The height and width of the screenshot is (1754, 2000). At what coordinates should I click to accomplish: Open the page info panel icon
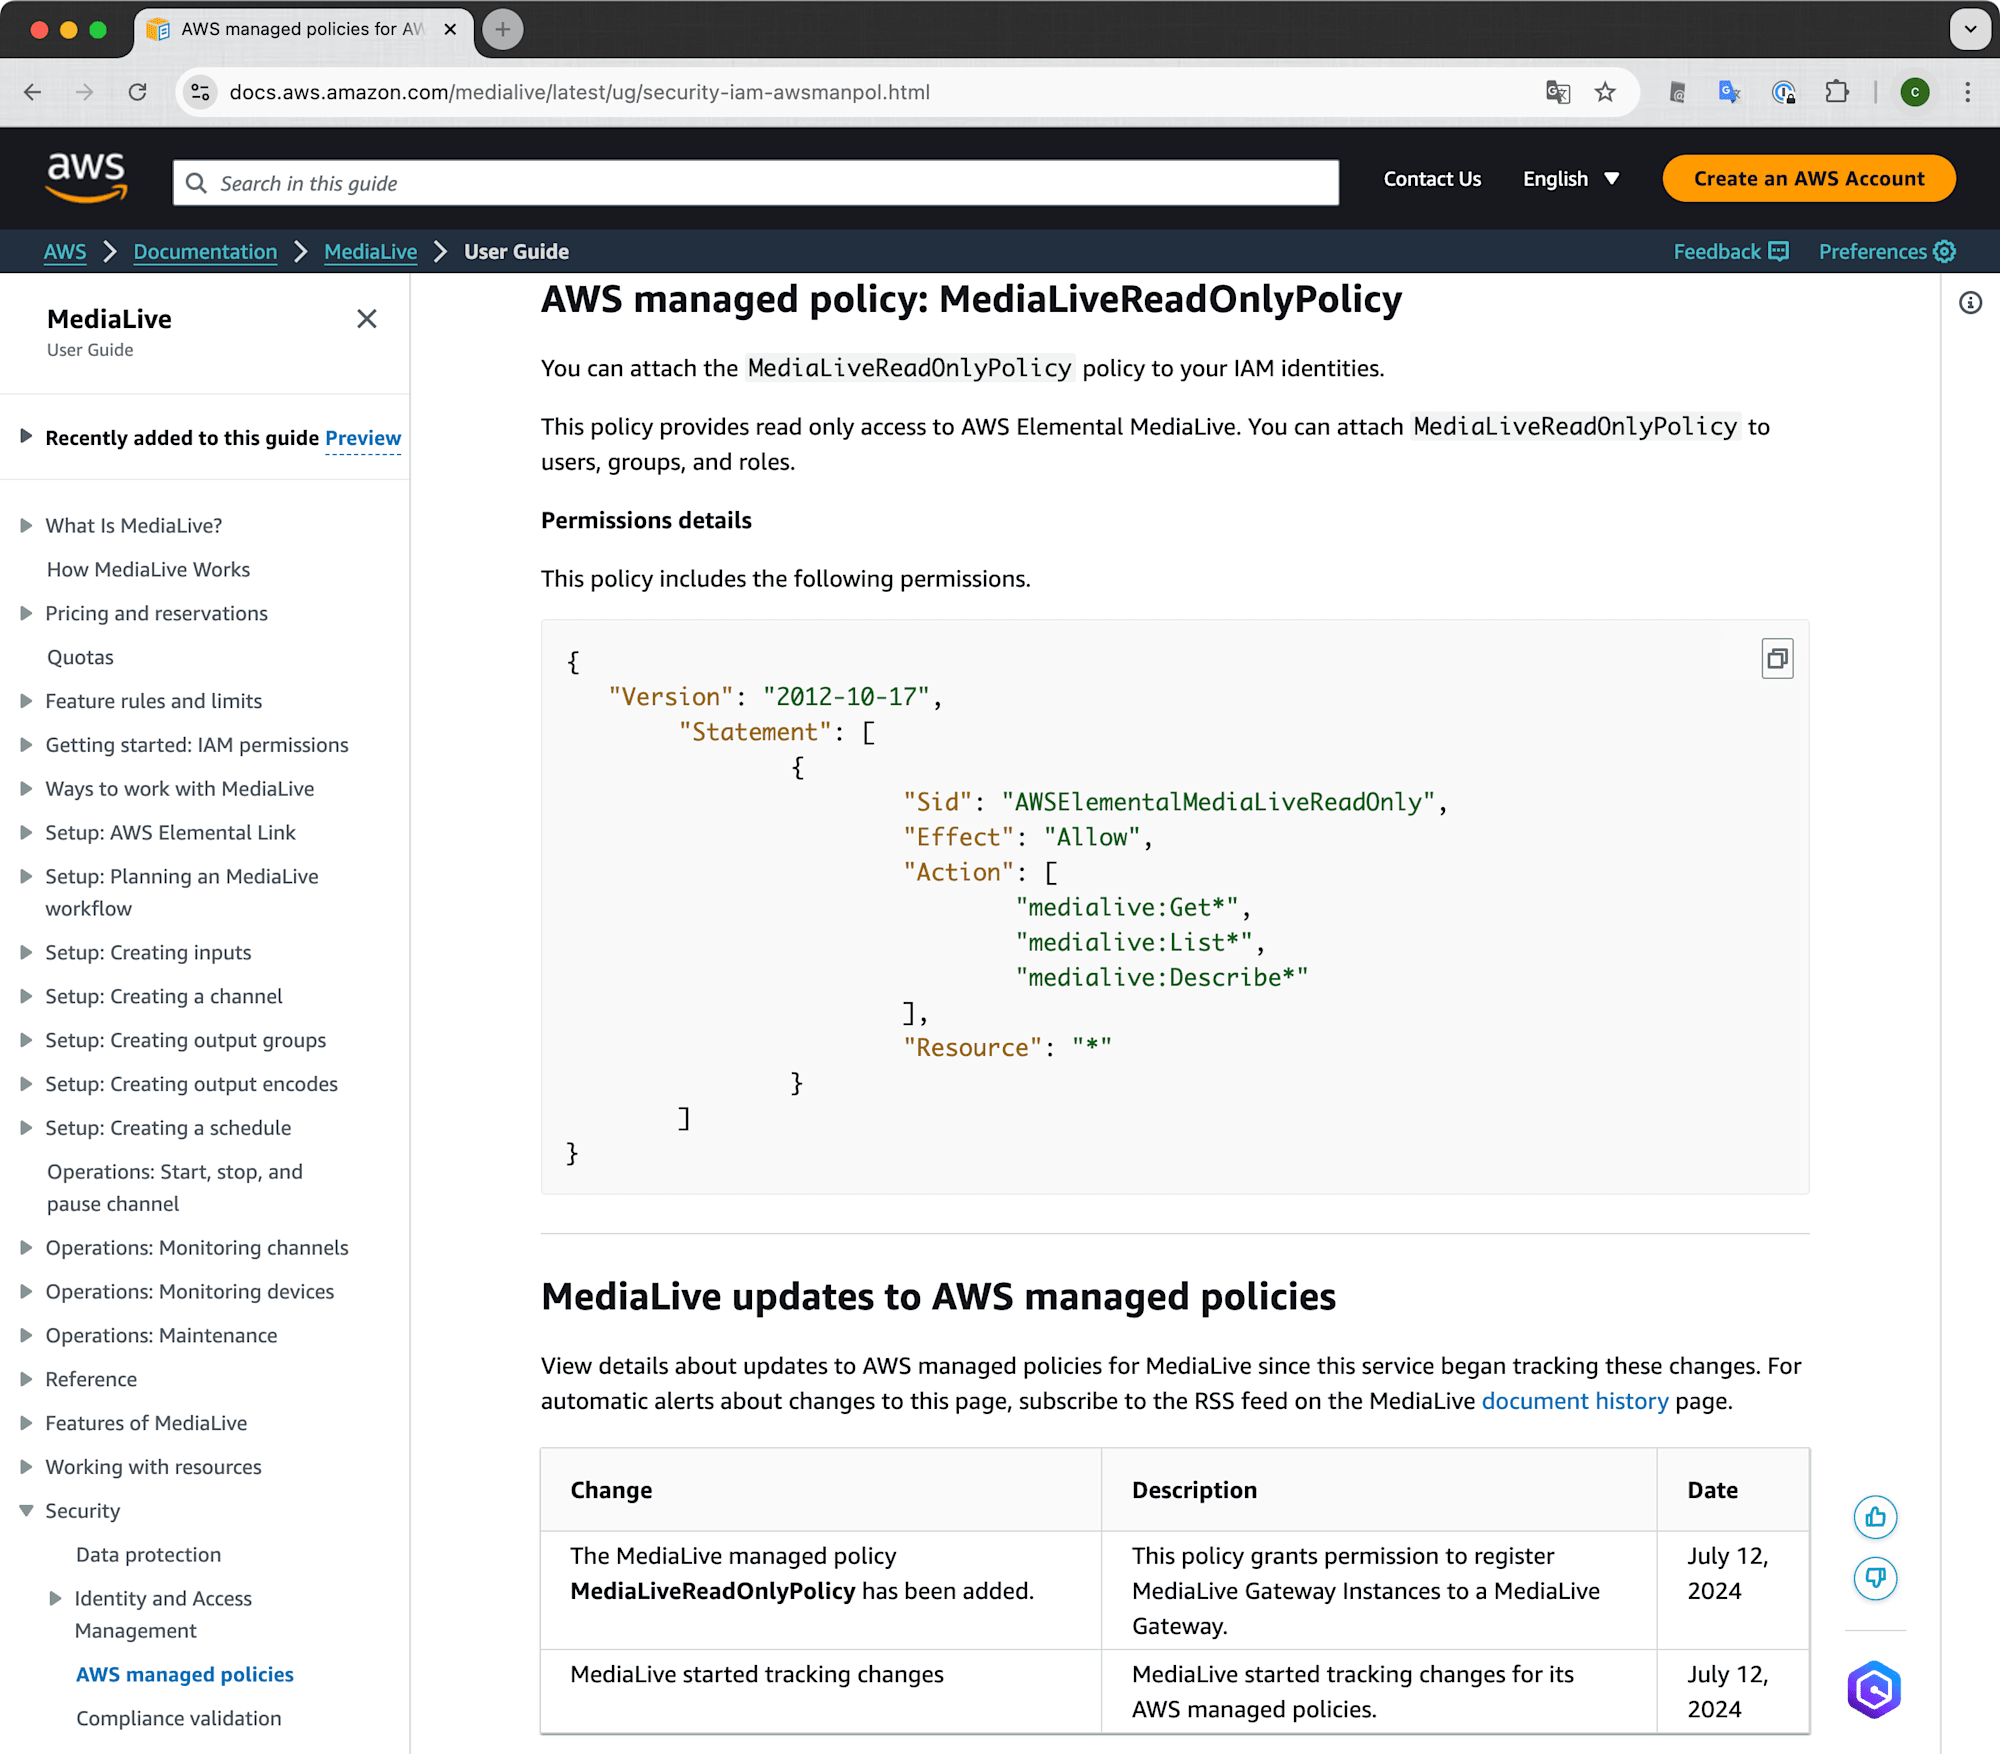1970,303
